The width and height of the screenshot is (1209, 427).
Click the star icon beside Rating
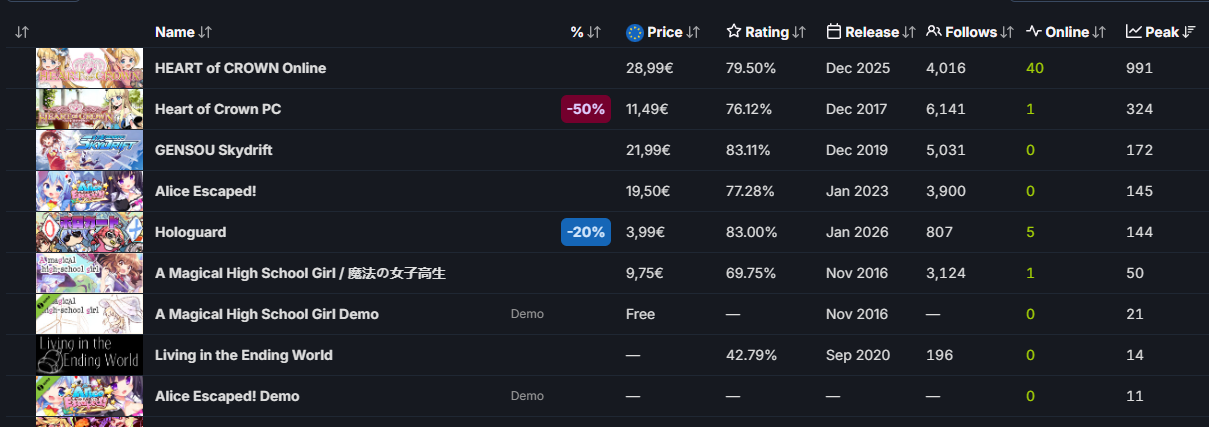(x=734, y=32)
